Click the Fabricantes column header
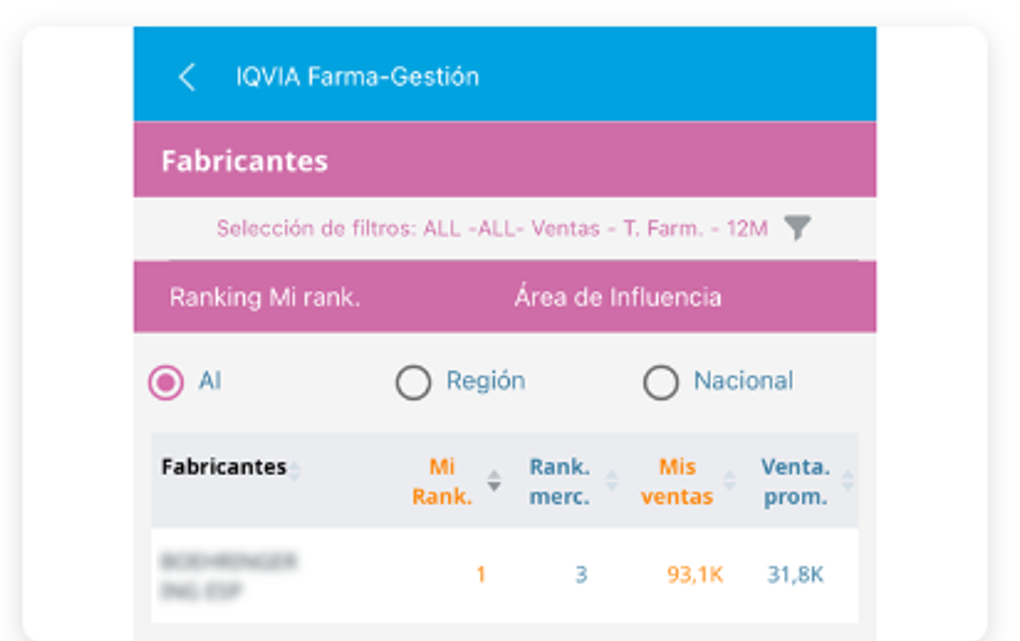The image size is (1020, 641). 224,467
